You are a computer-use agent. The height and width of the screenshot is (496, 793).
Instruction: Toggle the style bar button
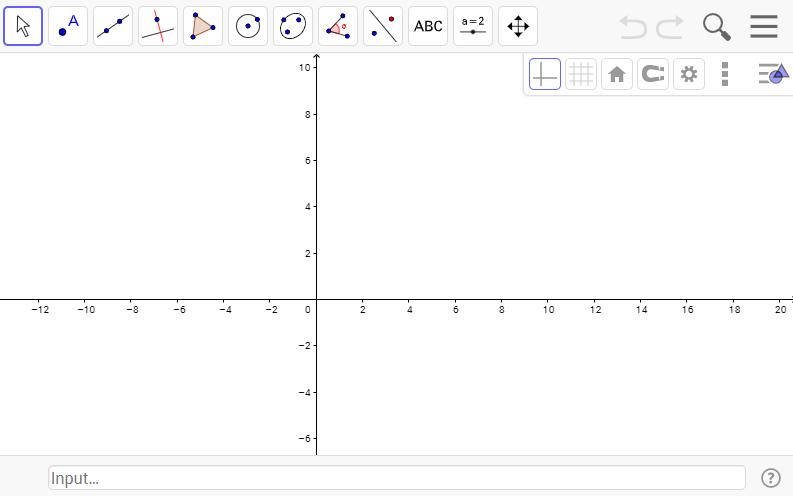coord(773,74)
